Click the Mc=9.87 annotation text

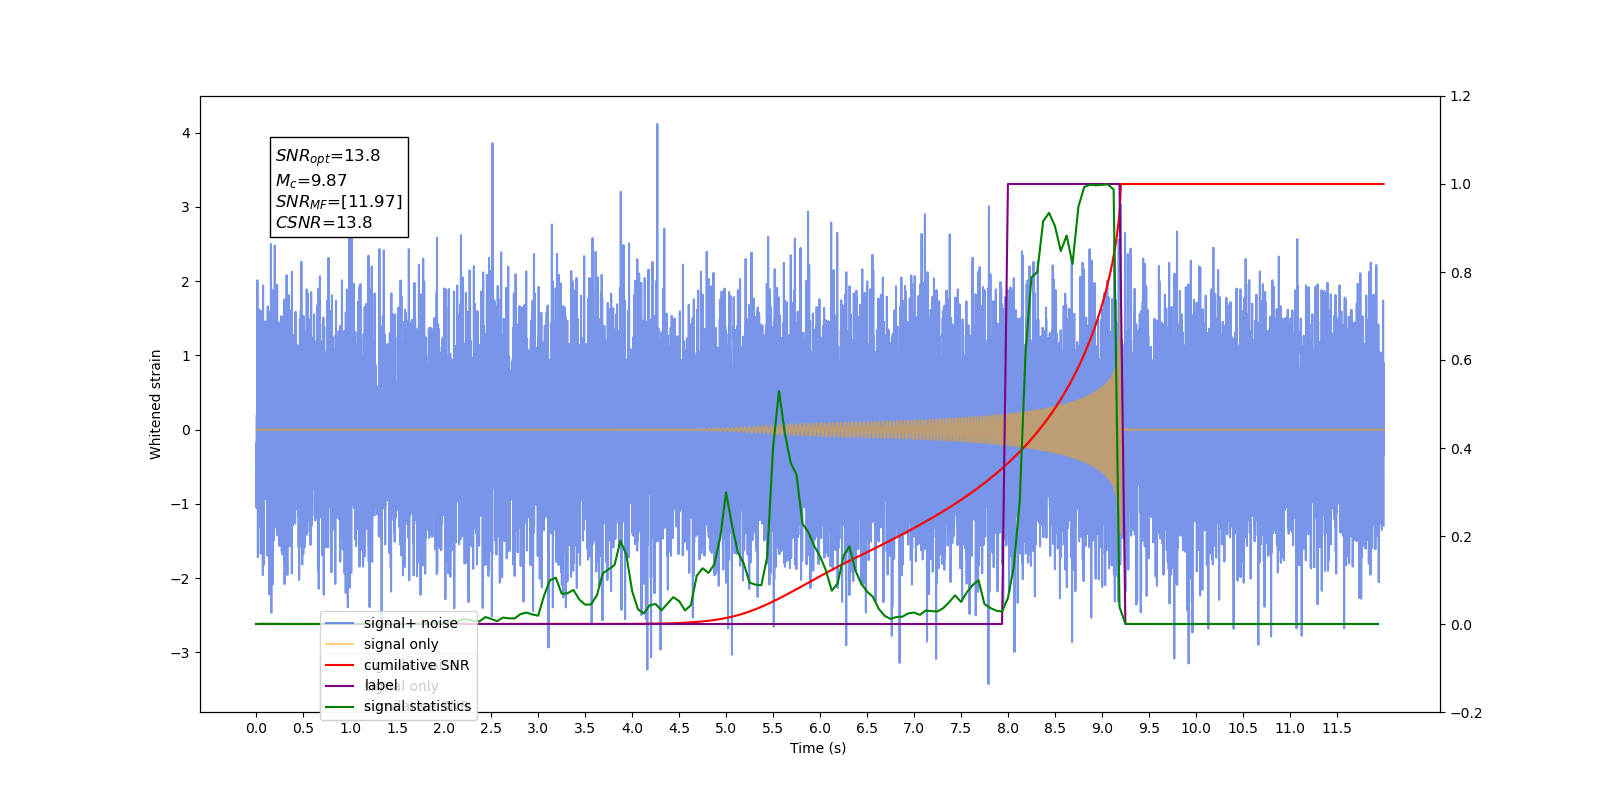(311, 181)
